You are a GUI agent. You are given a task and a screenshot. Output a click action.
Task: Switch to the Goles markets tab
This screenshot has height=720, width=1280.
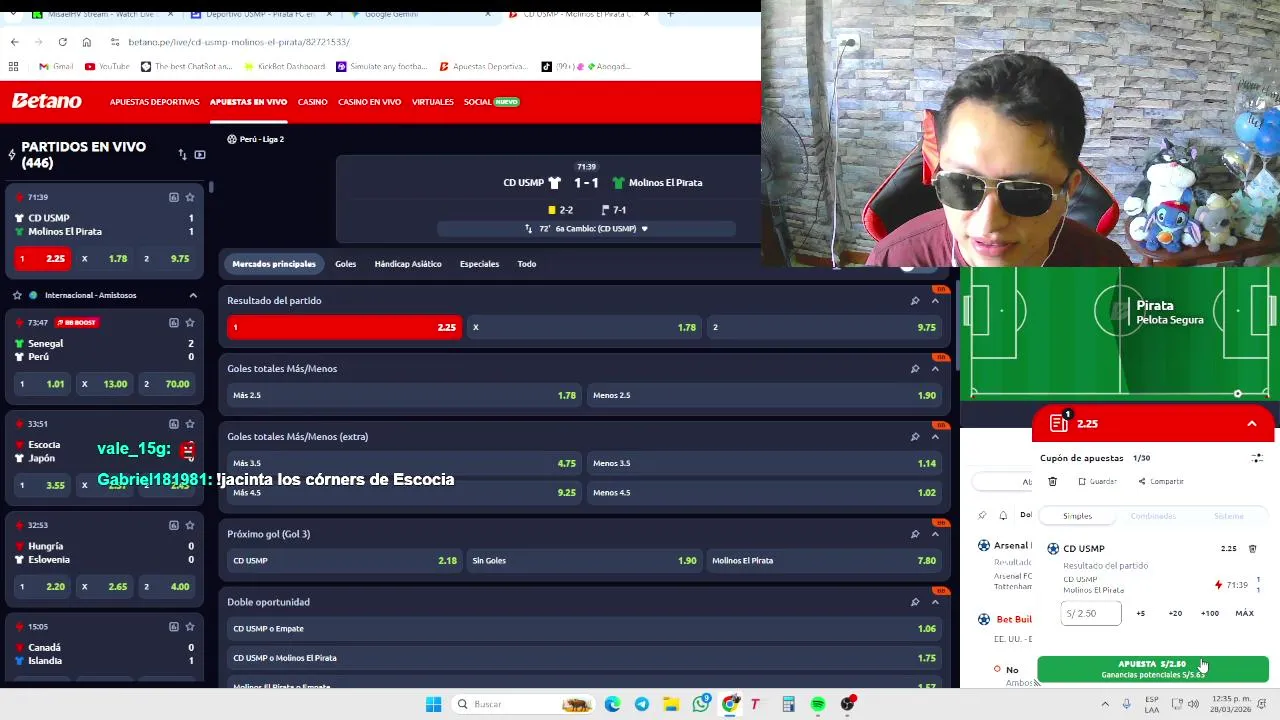(345, 264)
